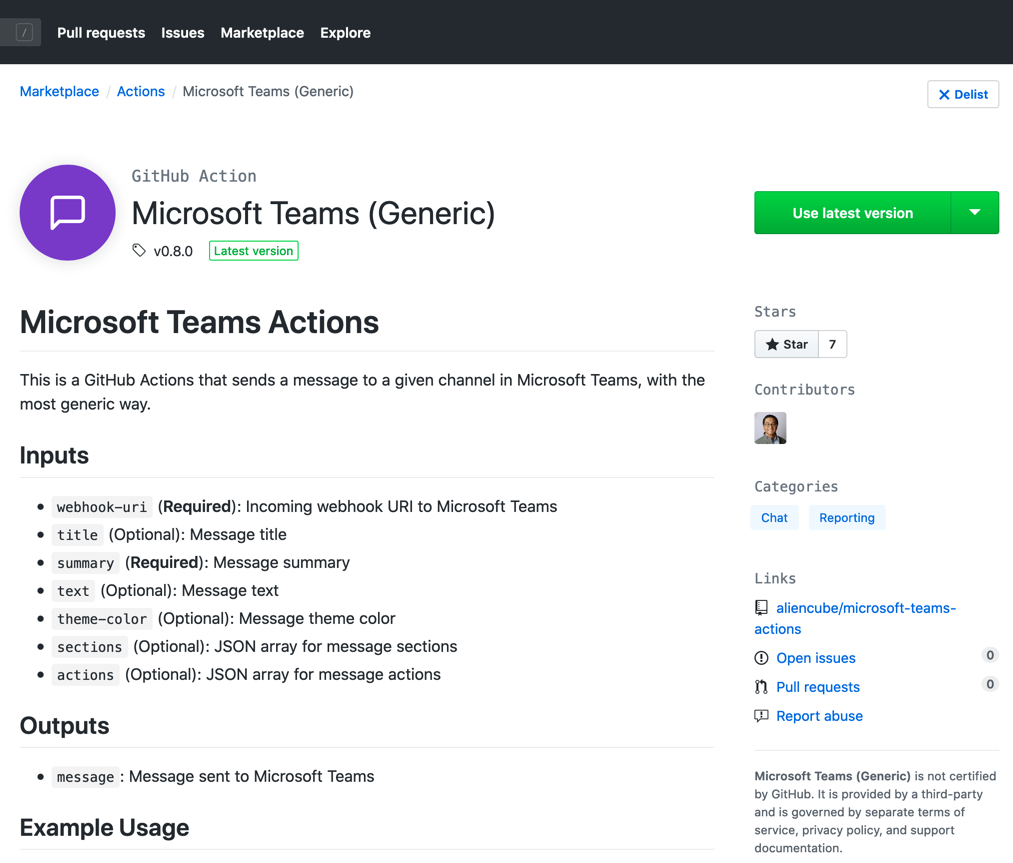Open aliencube/microsoft-teams-actions repository link
This screenshot has height=863, width=1013.
pos(855,618)
